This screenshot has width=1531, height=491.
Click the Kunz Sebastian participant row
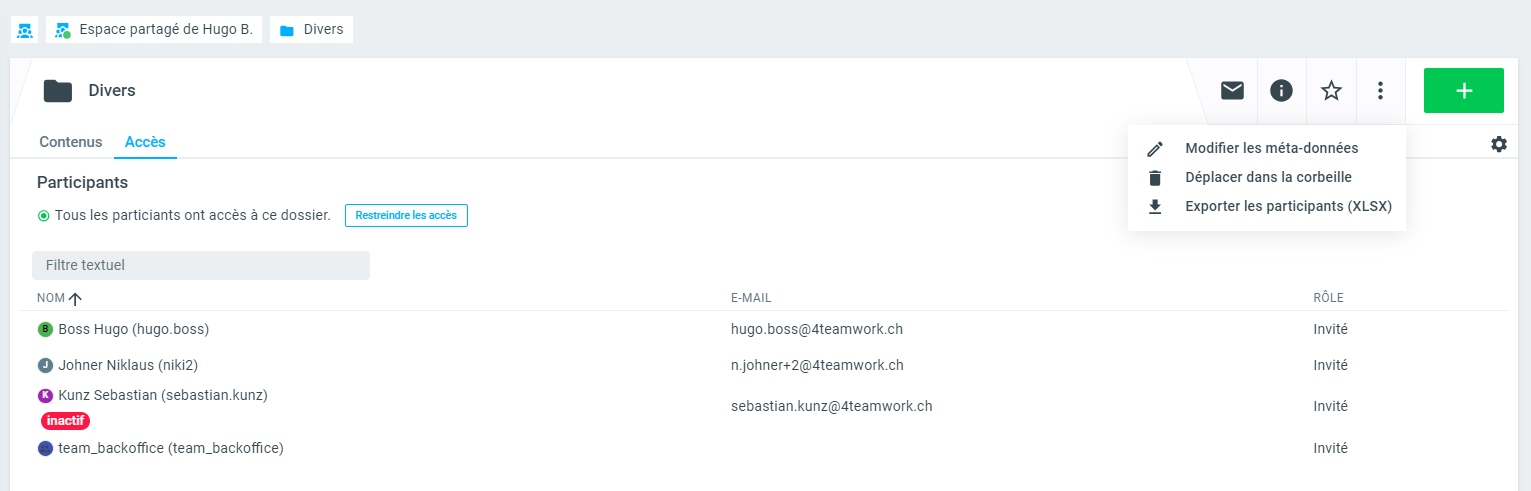[163, 395]
